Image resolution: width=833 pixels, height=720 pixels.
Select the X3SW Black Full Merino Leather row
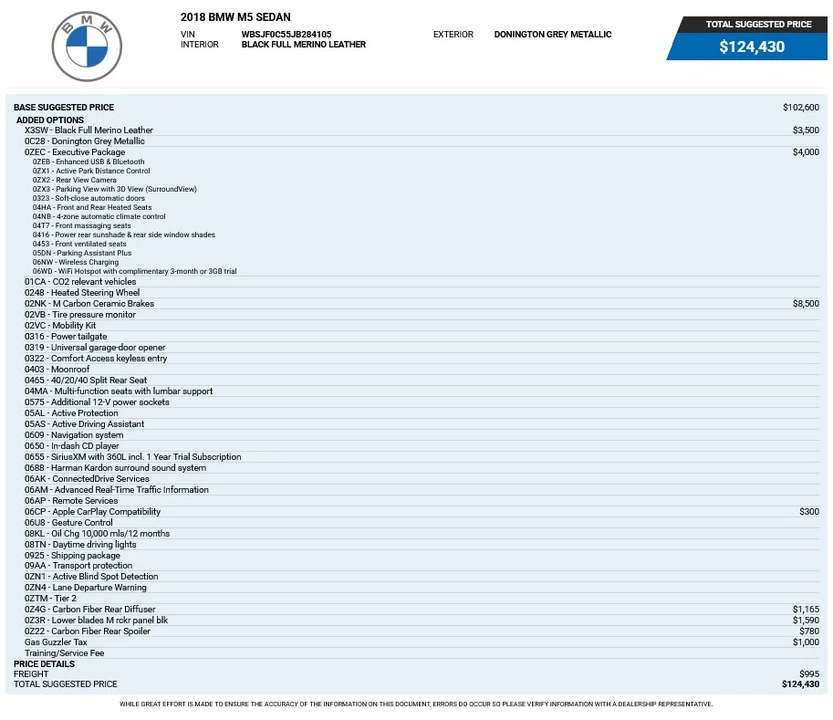pyautogui.click(x=422, y=130)
